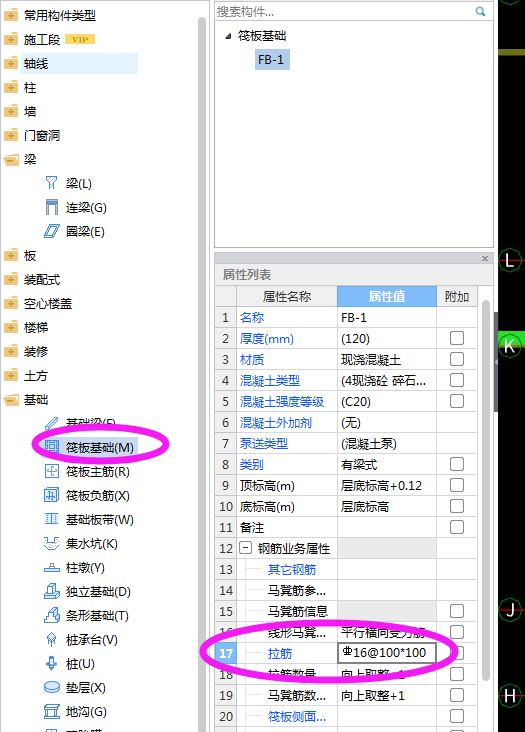Toggle 附加 checkbox for 混凝土类型
This screenshot has width=525, height=732.
(457, 380)
